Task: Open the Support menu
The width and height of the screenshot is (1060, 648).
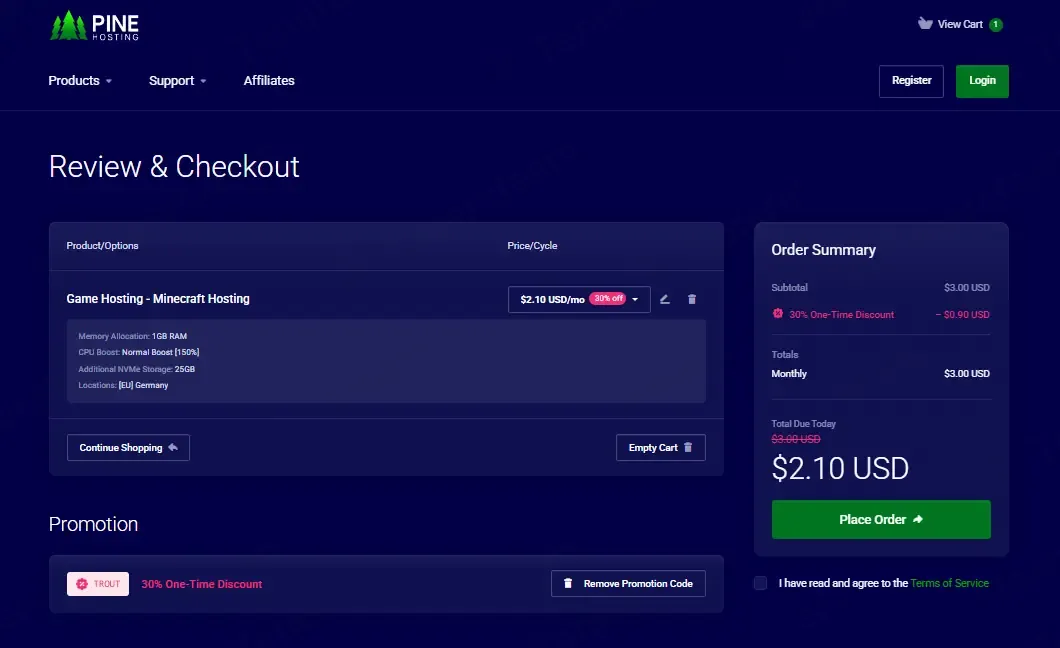Action: tap(177, 80)
